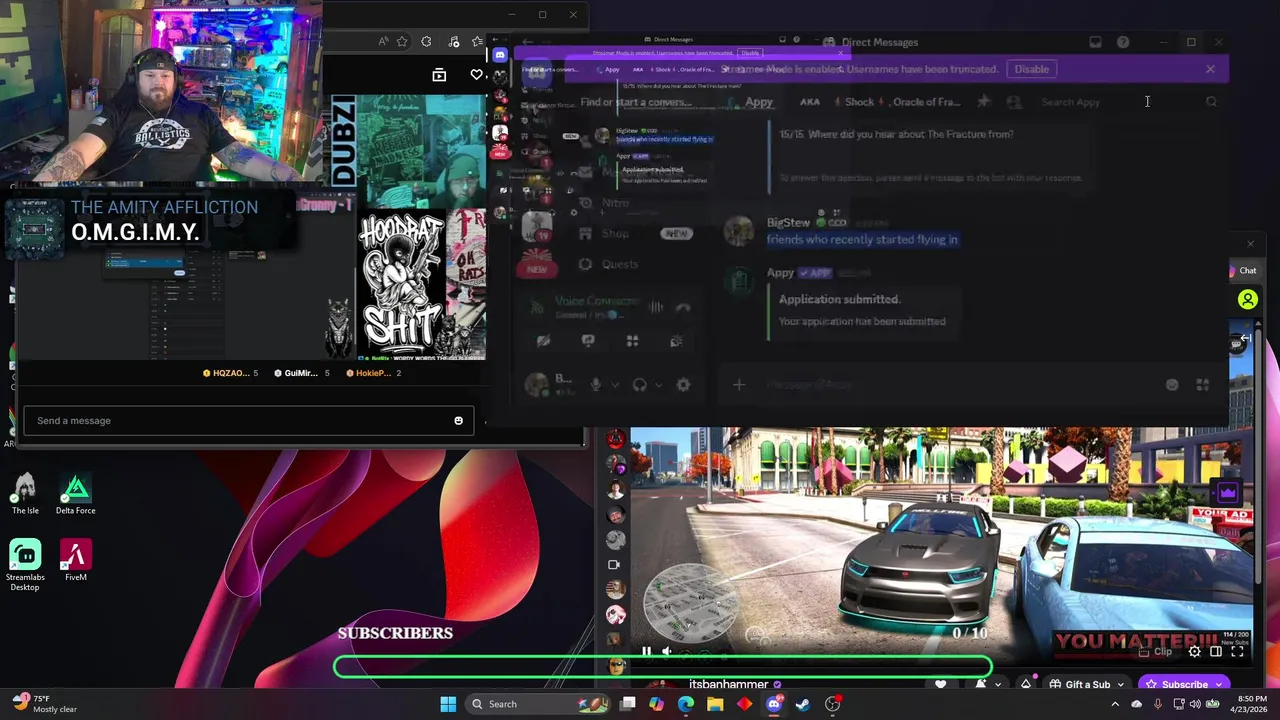Show user profile icon in Appy chat
1280x720 pixels.
point(1013,101)
